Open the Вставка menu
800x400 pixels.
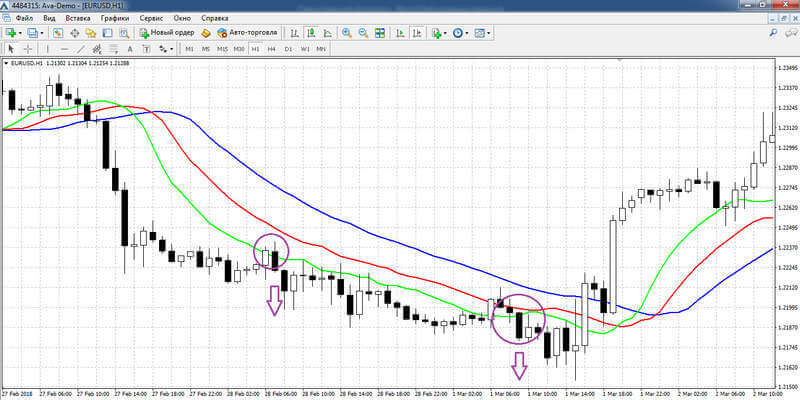pos(78,18)
